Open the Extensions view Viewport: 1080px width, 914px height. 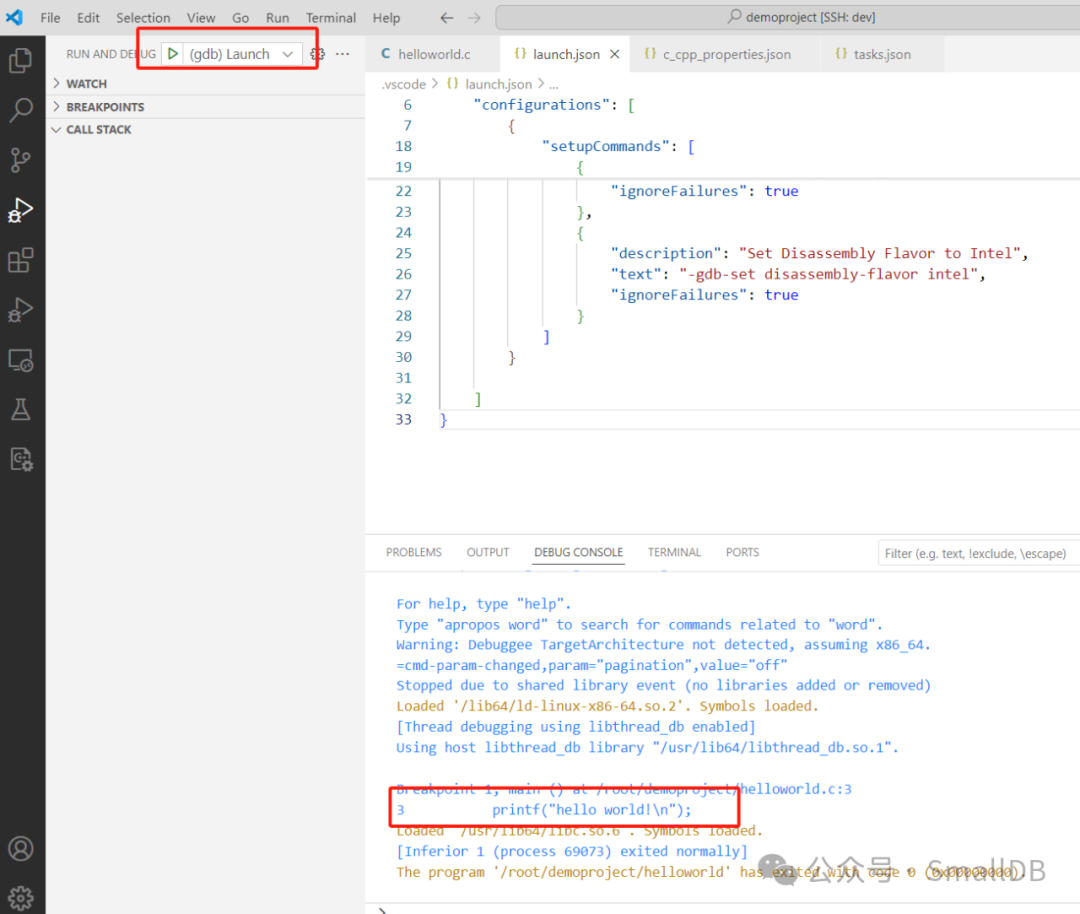pyautogui.click(x=21, y=260)
